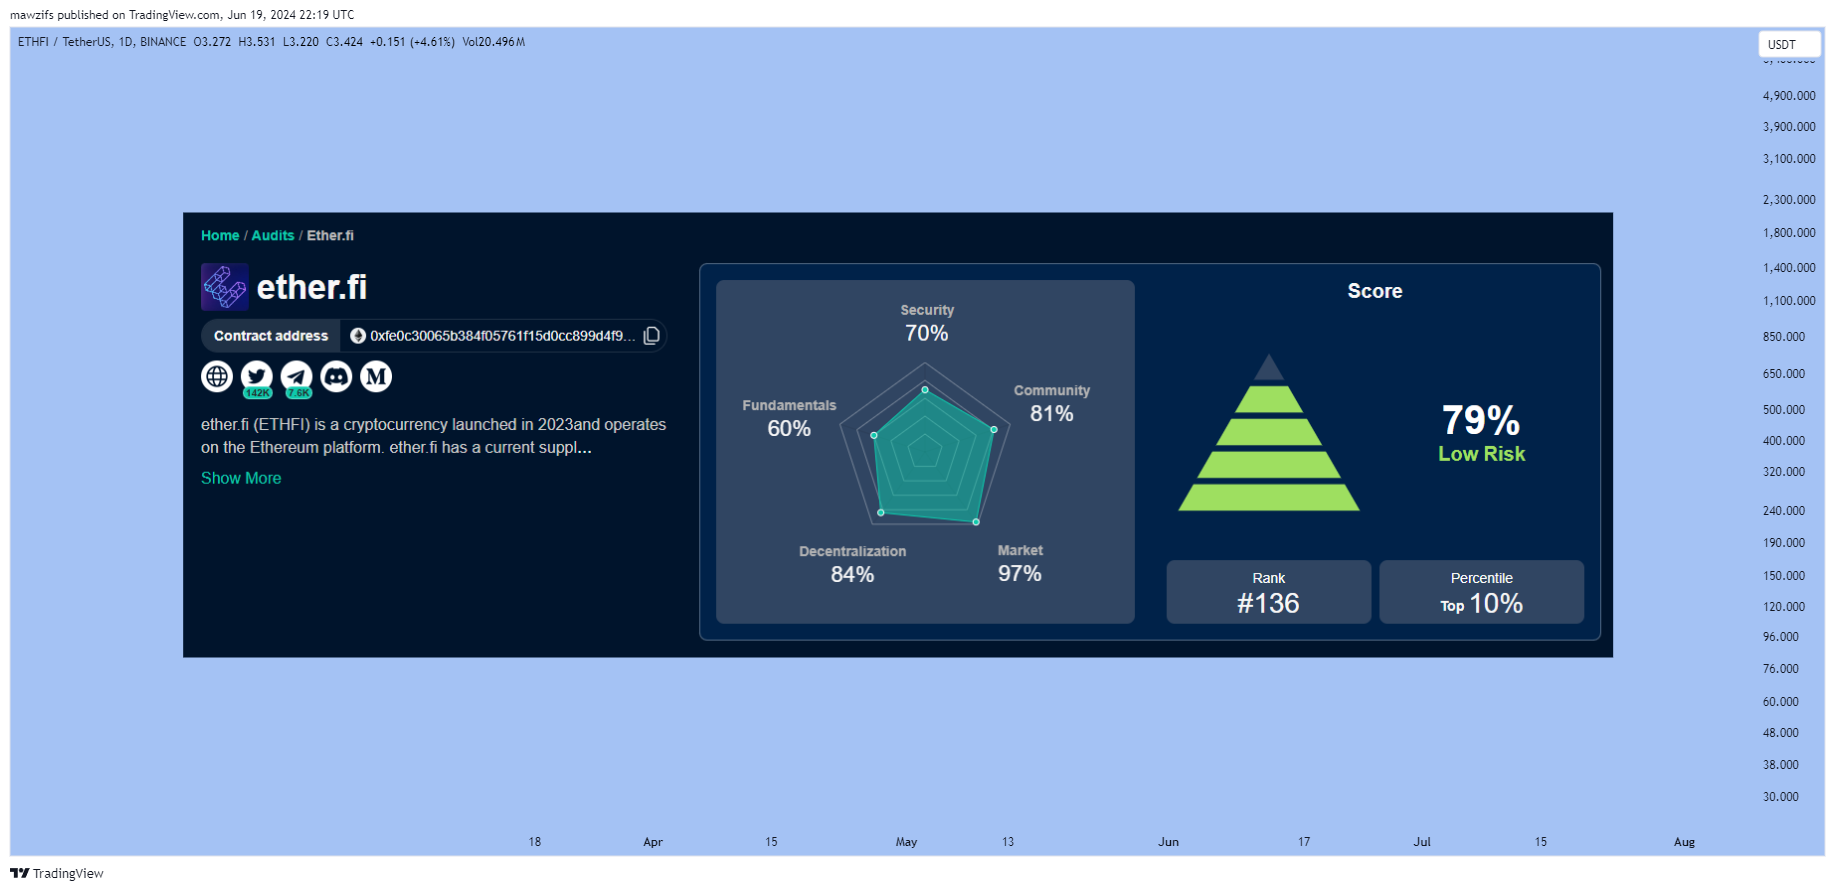Click the contract address hash text
The image size is (1835, 891).
click(503, 336)
